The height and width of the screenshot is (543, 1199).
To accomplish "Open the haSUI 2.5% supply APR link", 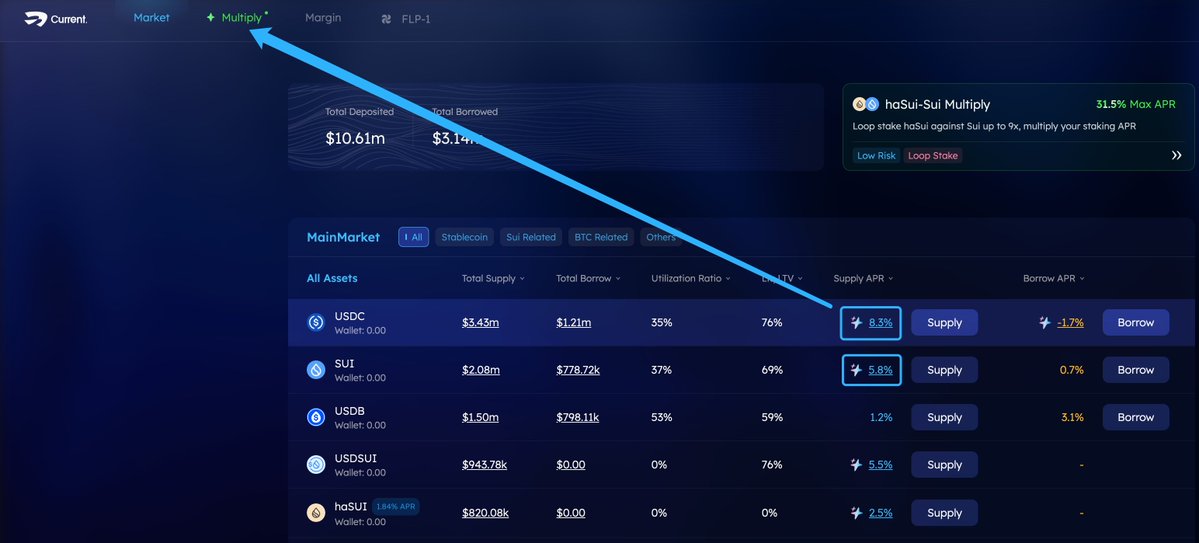I will tap(880, 512).
